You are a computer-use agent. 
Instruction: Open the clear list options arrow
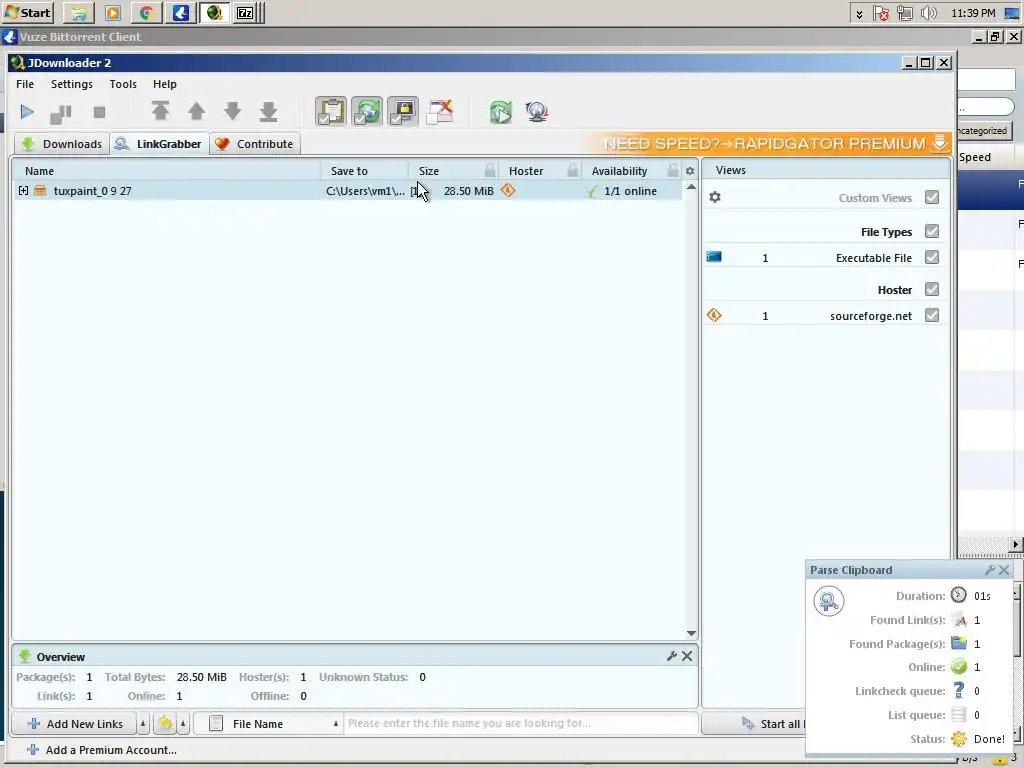[184, 724]
